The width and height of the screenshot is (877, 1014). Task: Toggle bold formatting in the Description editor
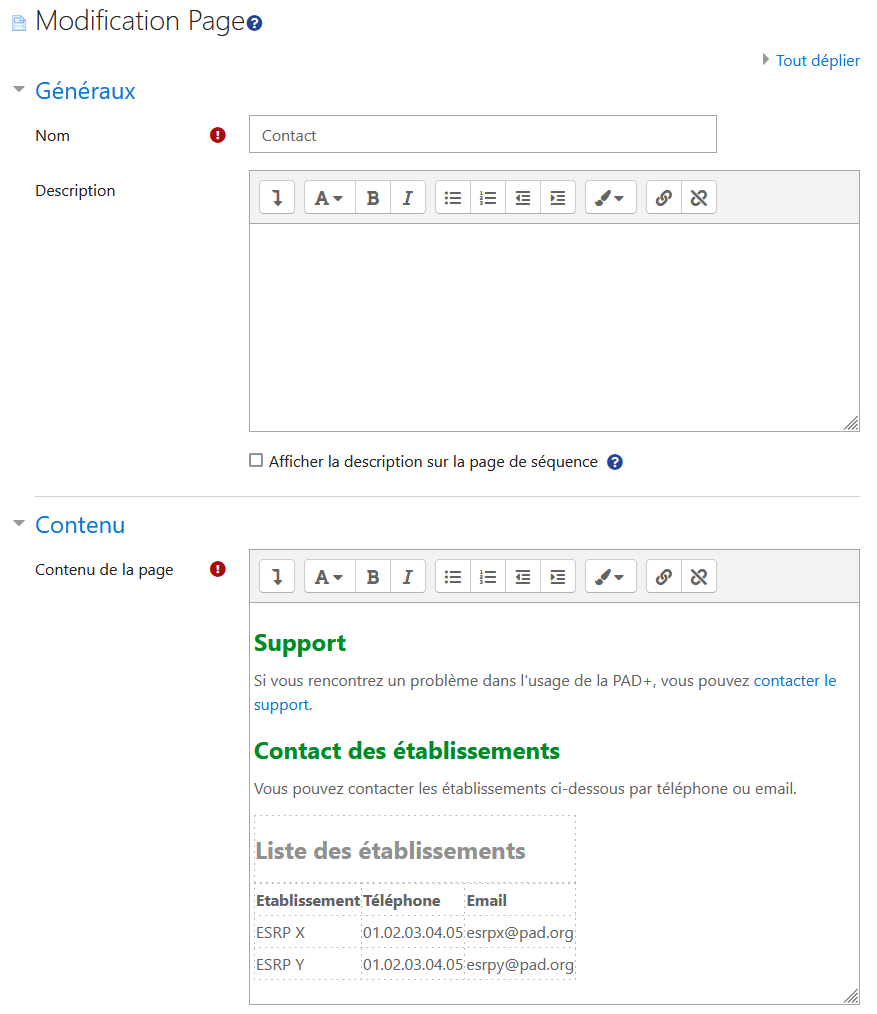[x=372, y=197]
